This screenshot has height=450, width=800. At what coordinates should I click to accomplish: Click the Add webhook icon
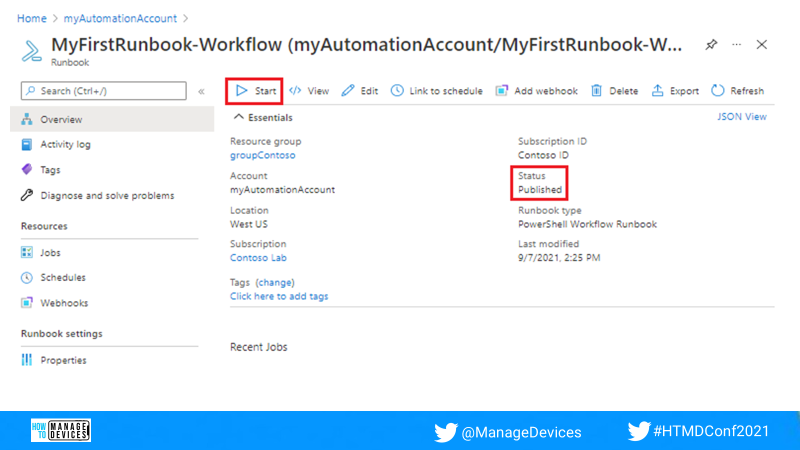(502, 91)
